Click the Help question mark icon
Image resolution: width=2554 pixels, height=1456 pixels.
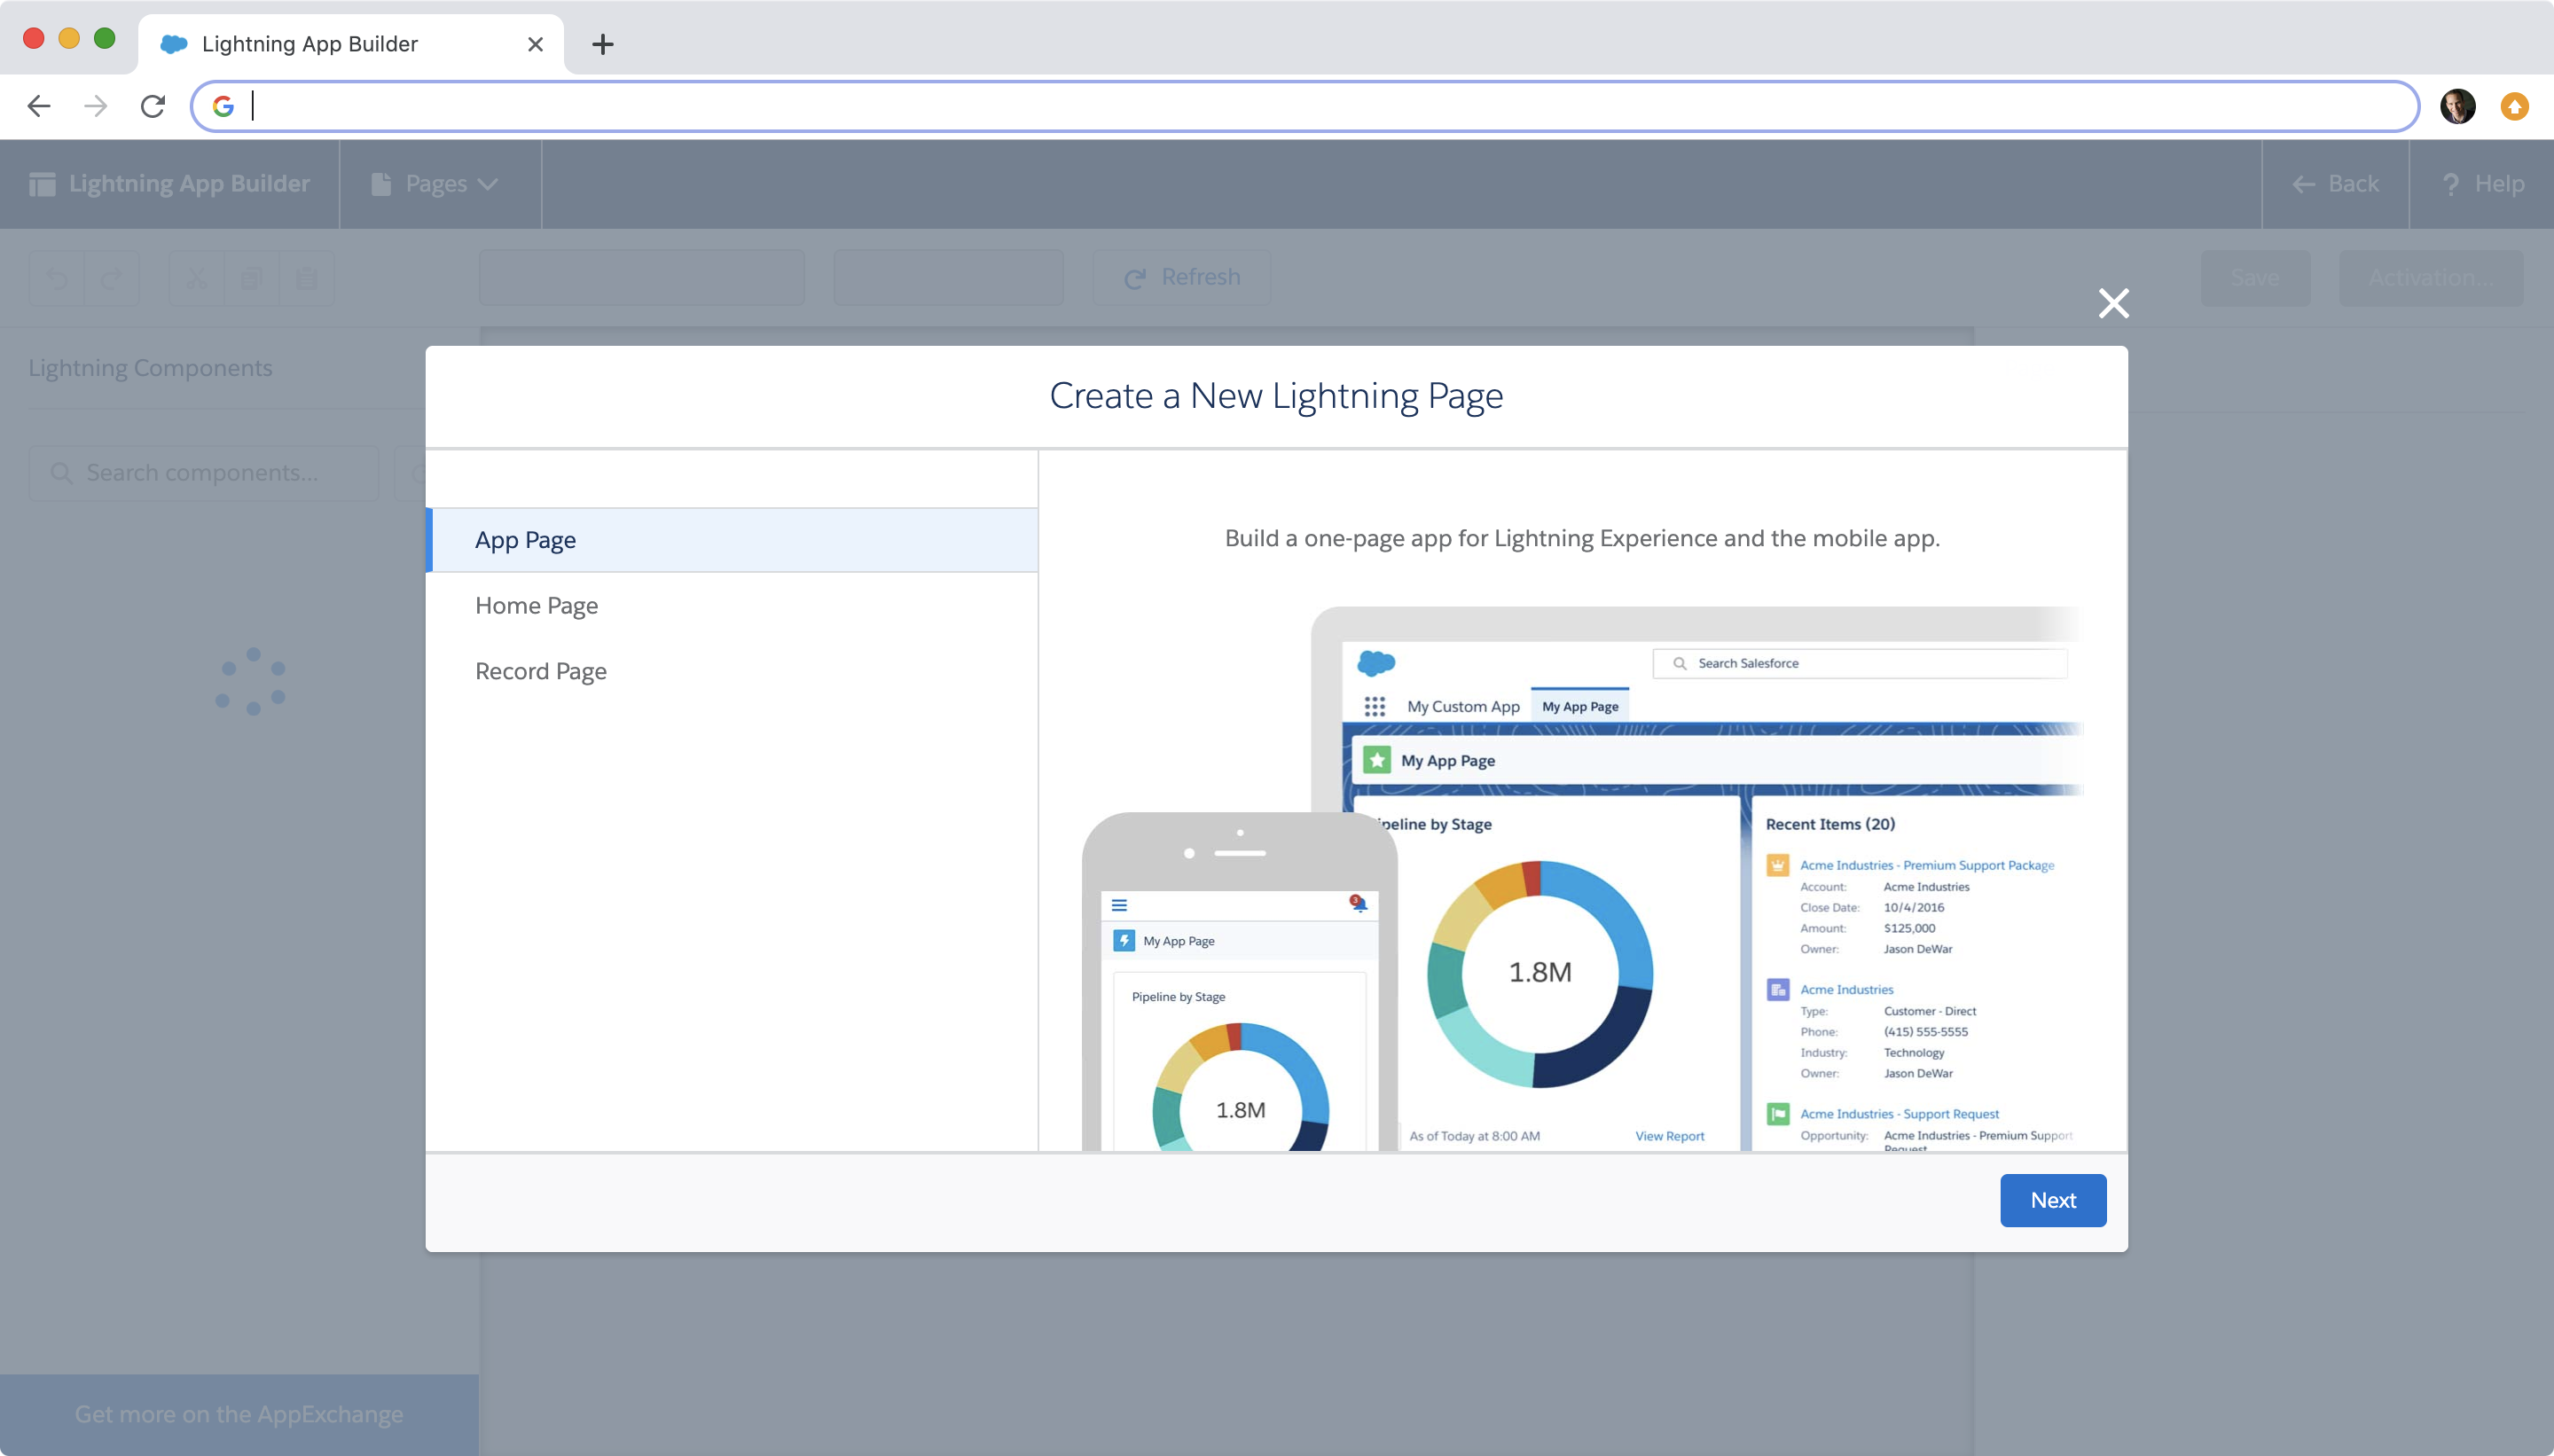coord(2451,184)
